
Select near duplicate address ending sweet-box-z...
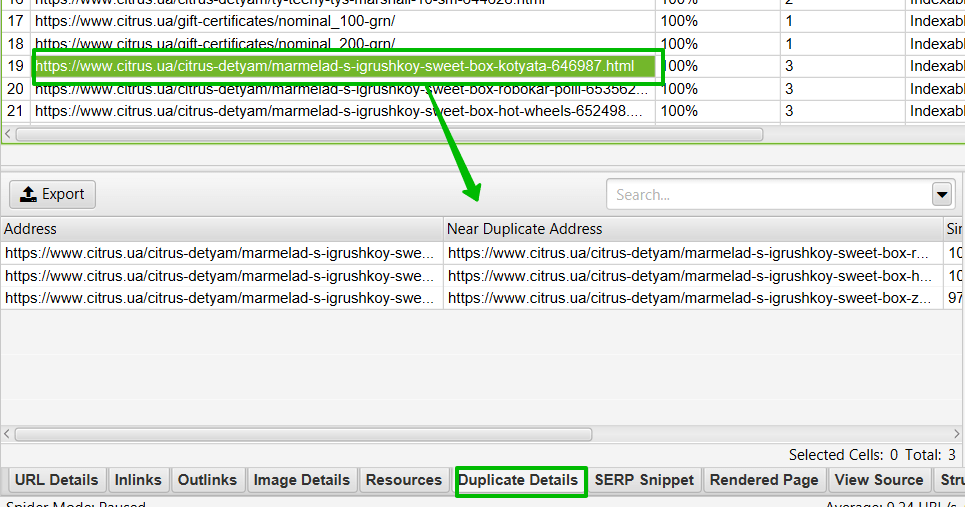point(693,298)
